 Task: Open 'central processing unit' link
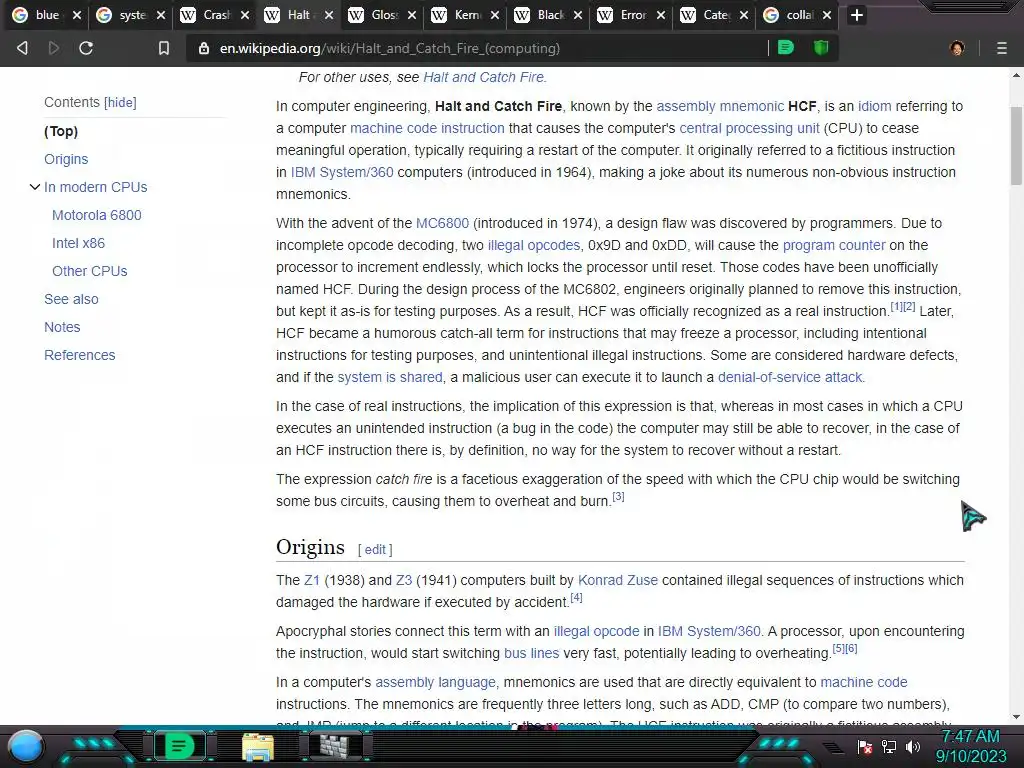click(749, 129)
